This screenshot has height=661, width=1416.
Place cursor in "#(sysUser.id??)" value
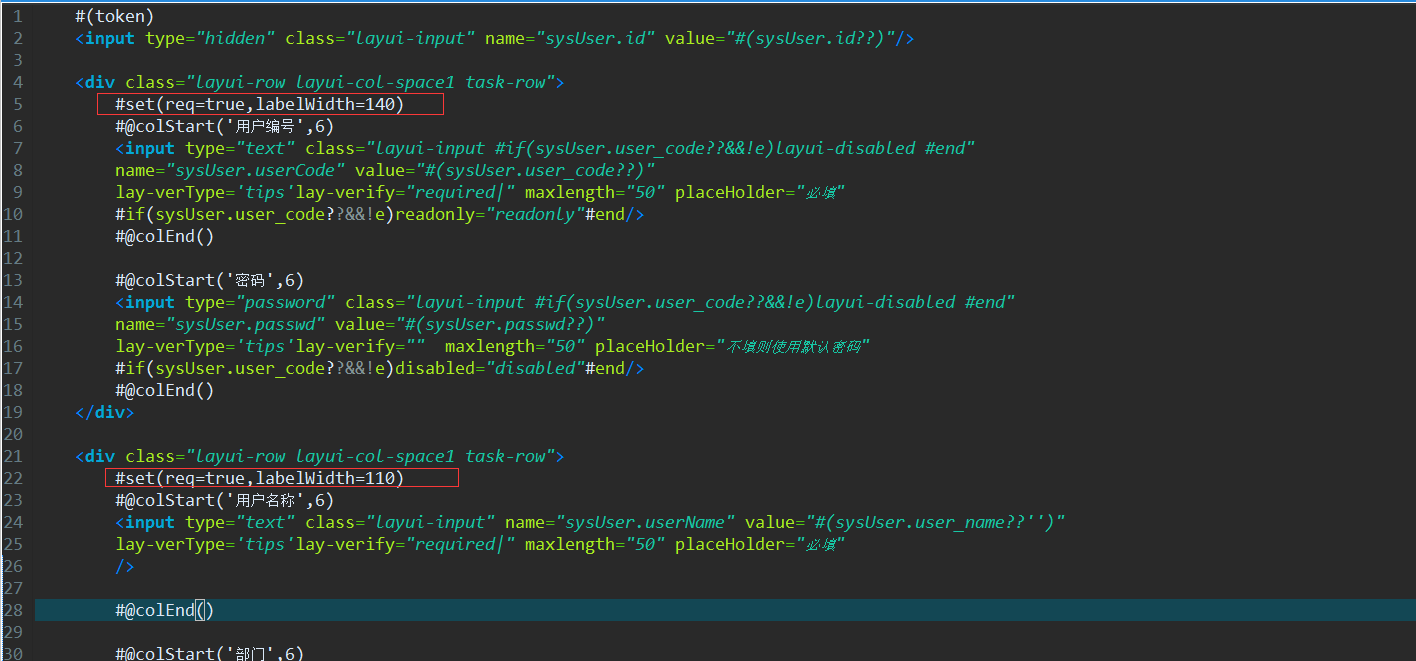pyautogui.click(x=810, y=38)
